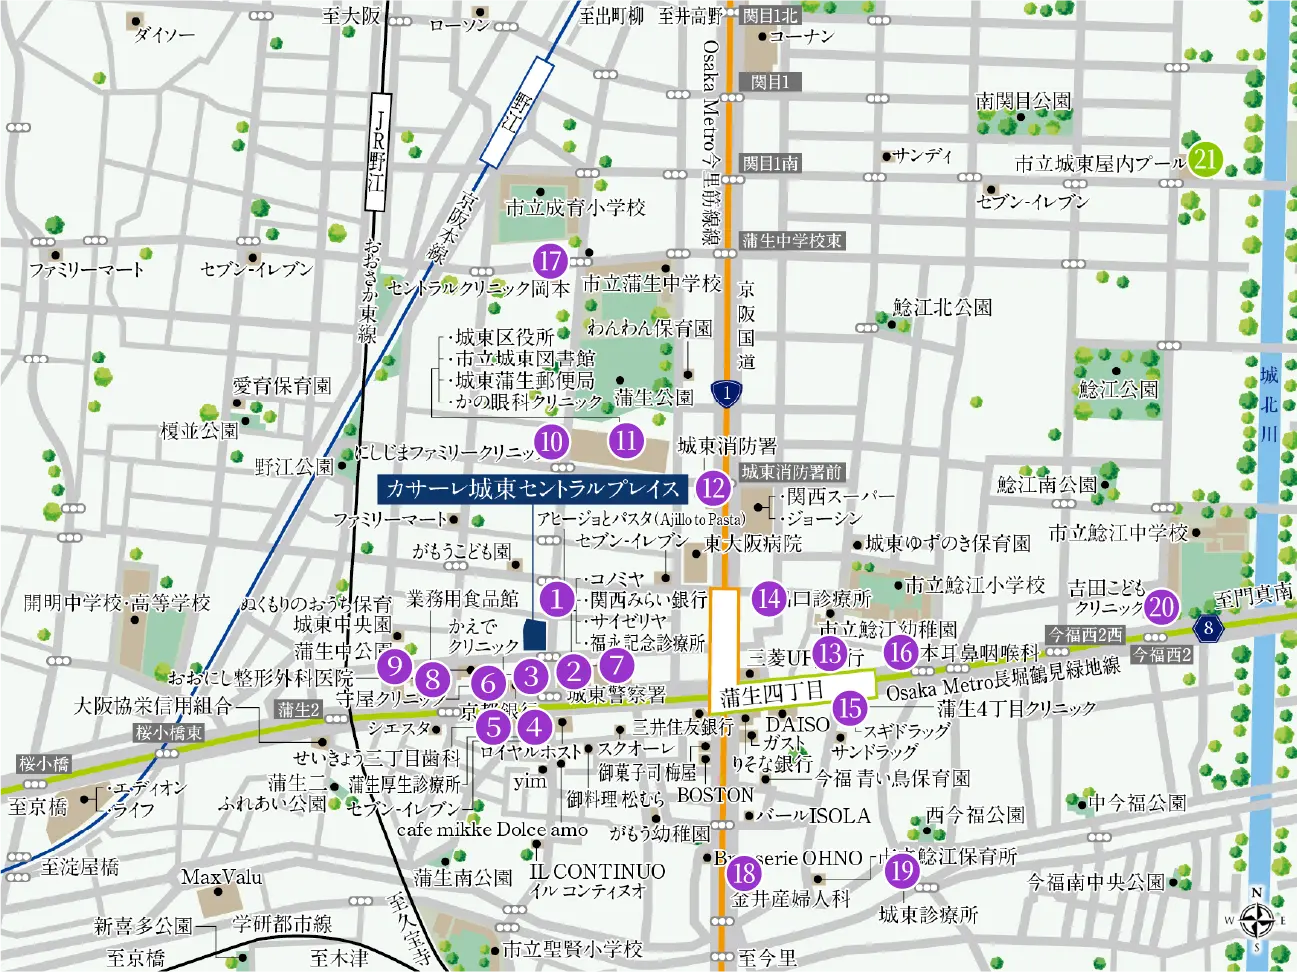The height and width of the screenshot is (972, 1297).
Task: Select marker 17 above セントラルクリニック岡本
Action: (549, 263)
